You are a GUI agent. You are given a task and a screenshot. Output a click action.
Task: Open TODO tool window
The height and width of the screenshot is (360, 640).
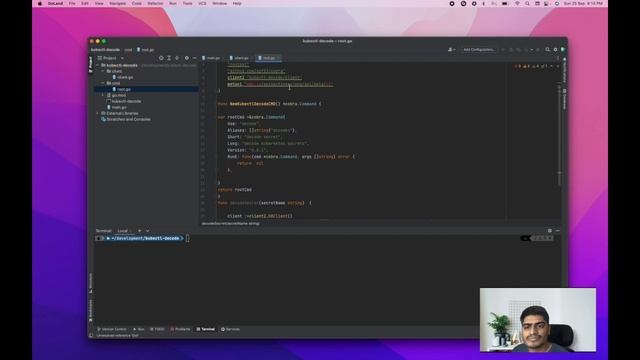tap(157, 329)
